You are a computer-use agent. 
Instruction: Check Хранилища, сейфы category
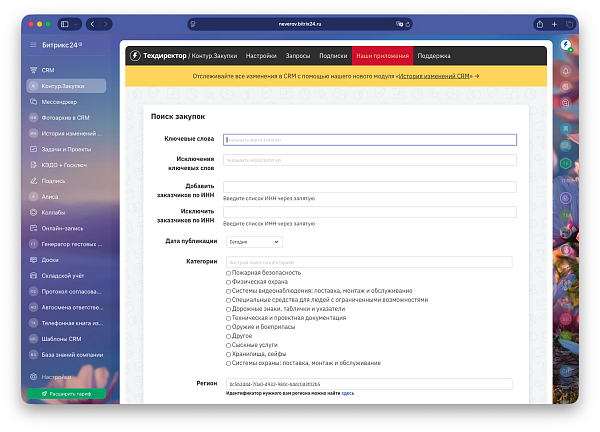pyautogui.click(x=228, y=354)
